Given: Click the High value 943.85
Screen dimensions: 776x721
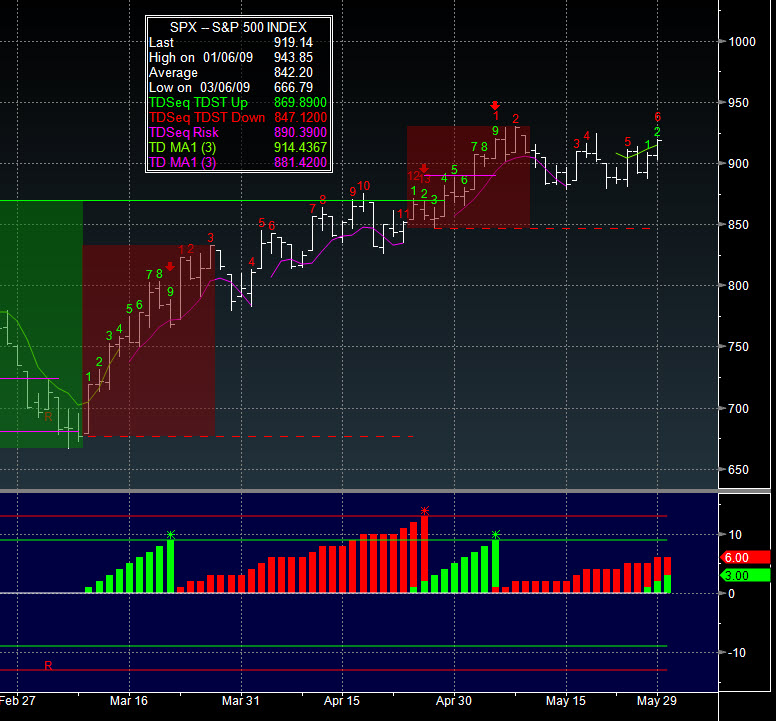Looking at the screenshot, I should pyautogui.click(x=293, y=57).
